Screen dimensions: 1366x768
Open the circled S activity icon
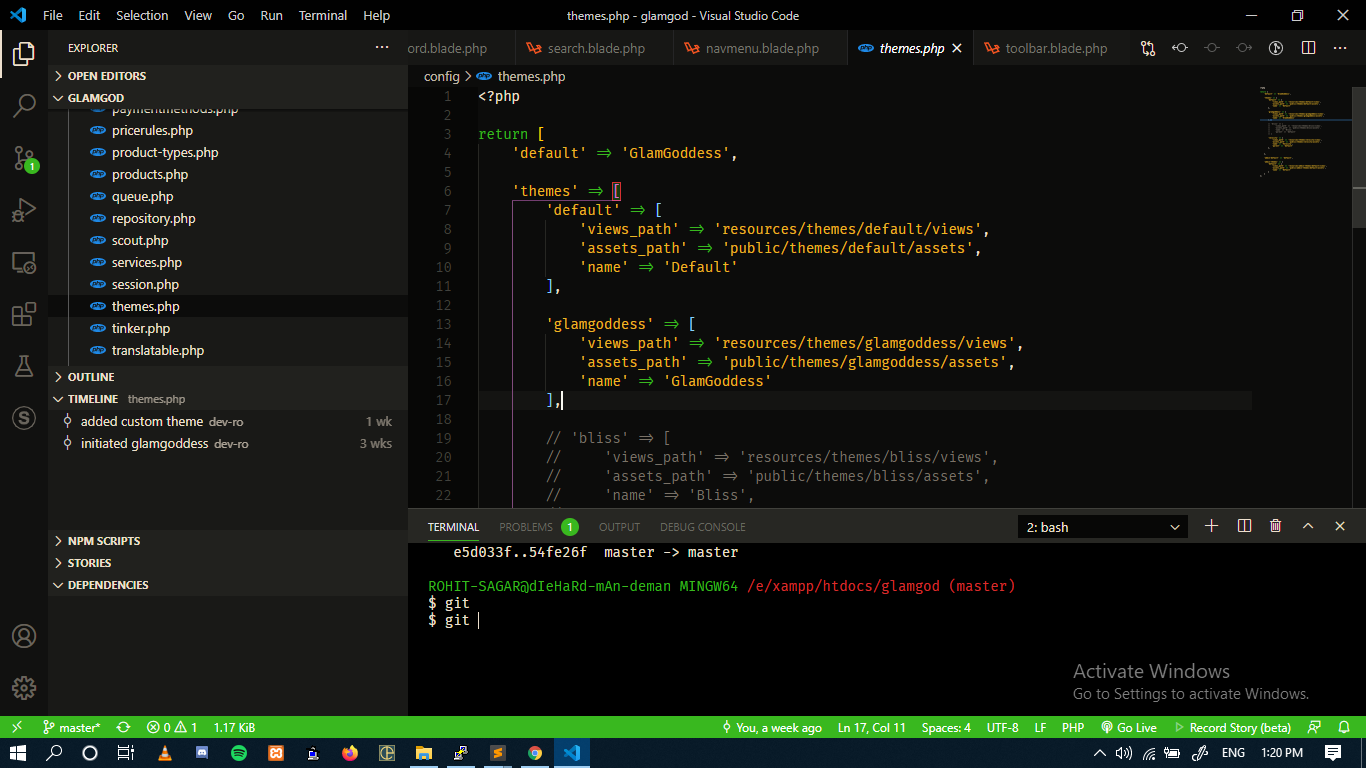[x=24, y=418]
